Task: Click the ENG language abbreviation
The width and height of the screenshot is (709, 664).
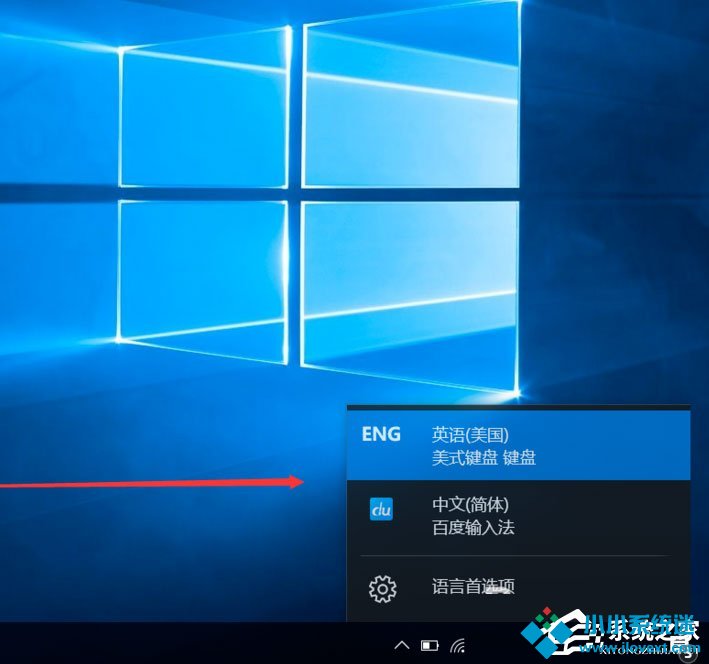Action: (x=381, y=434)
